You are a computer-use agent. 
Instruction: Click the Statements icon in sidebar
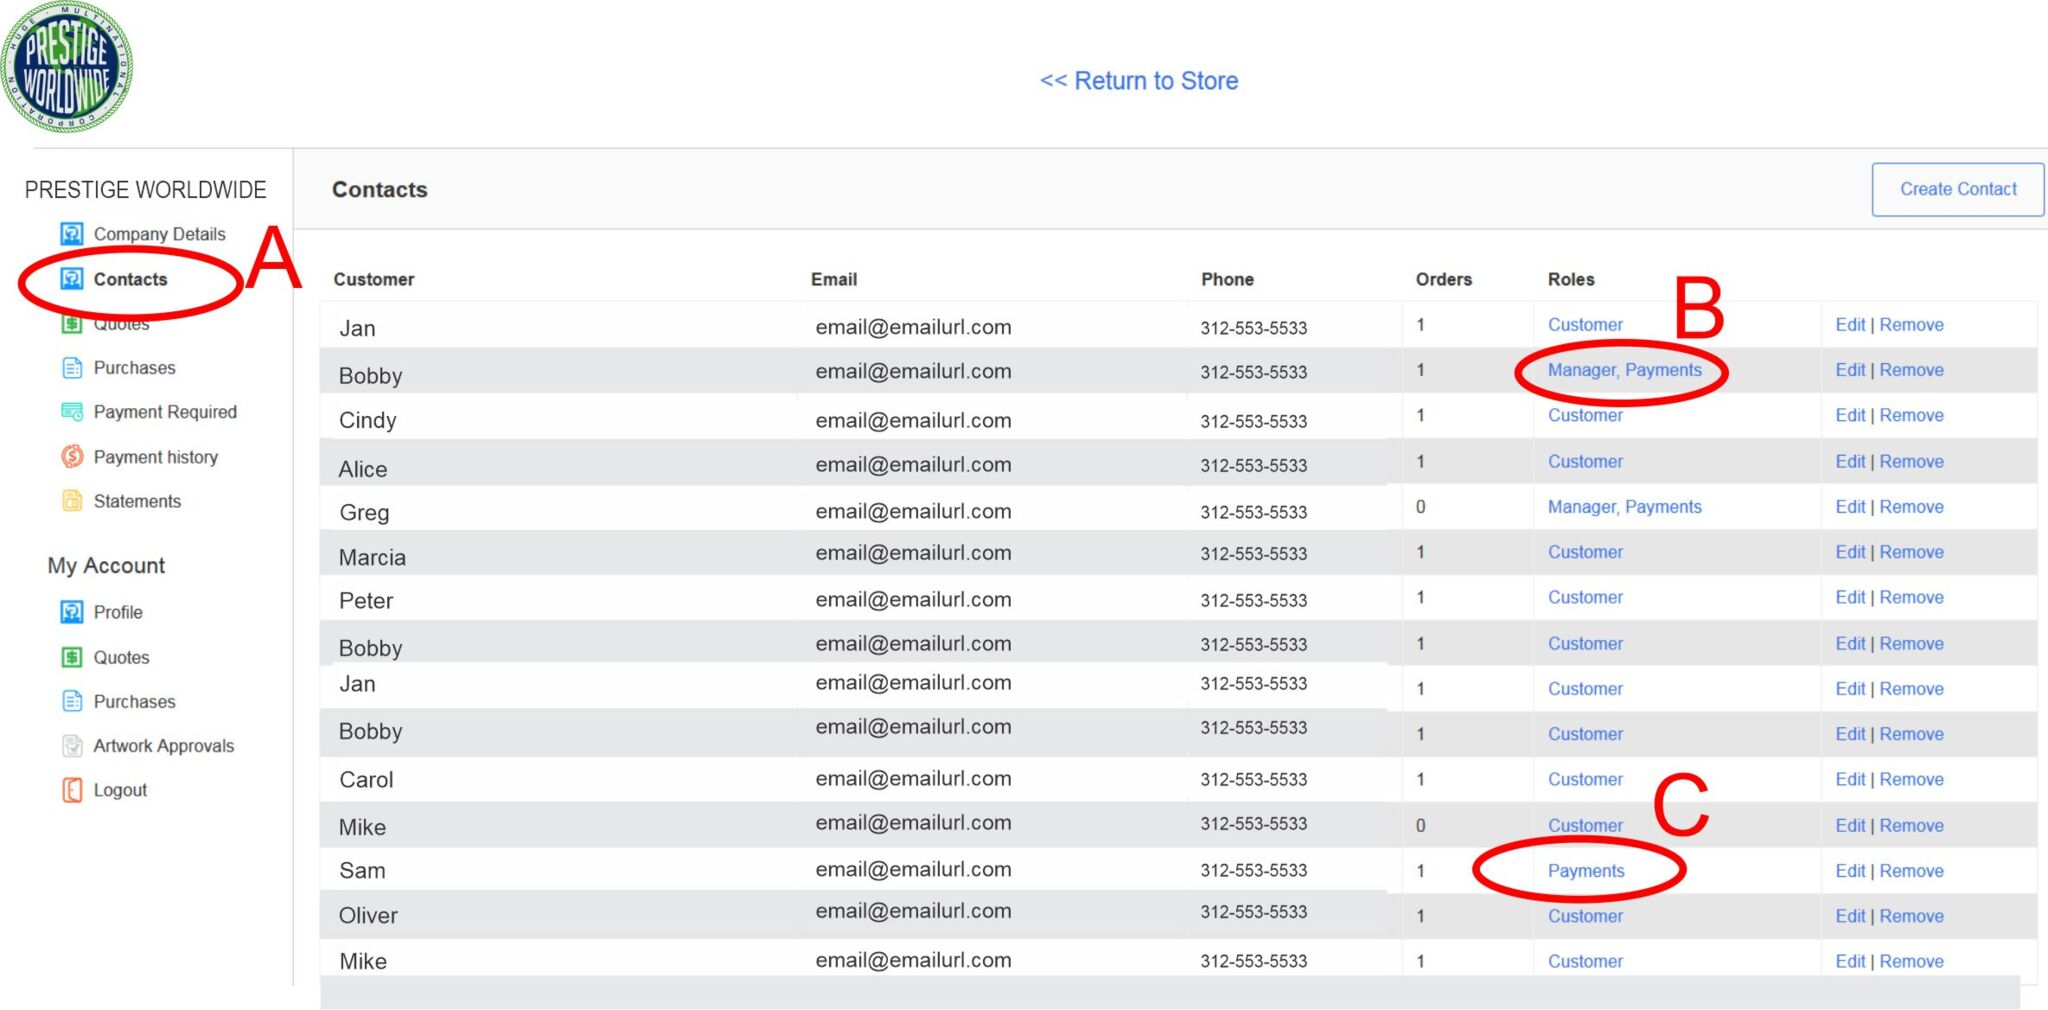(72, 501)
